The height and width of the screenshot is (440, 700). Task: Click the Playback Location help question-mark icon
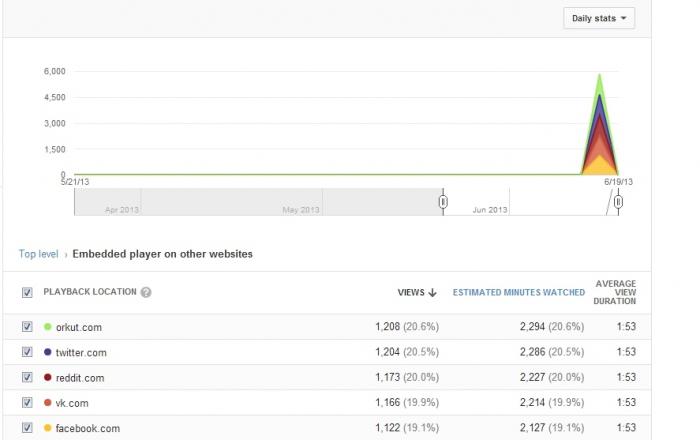(146, 292)
